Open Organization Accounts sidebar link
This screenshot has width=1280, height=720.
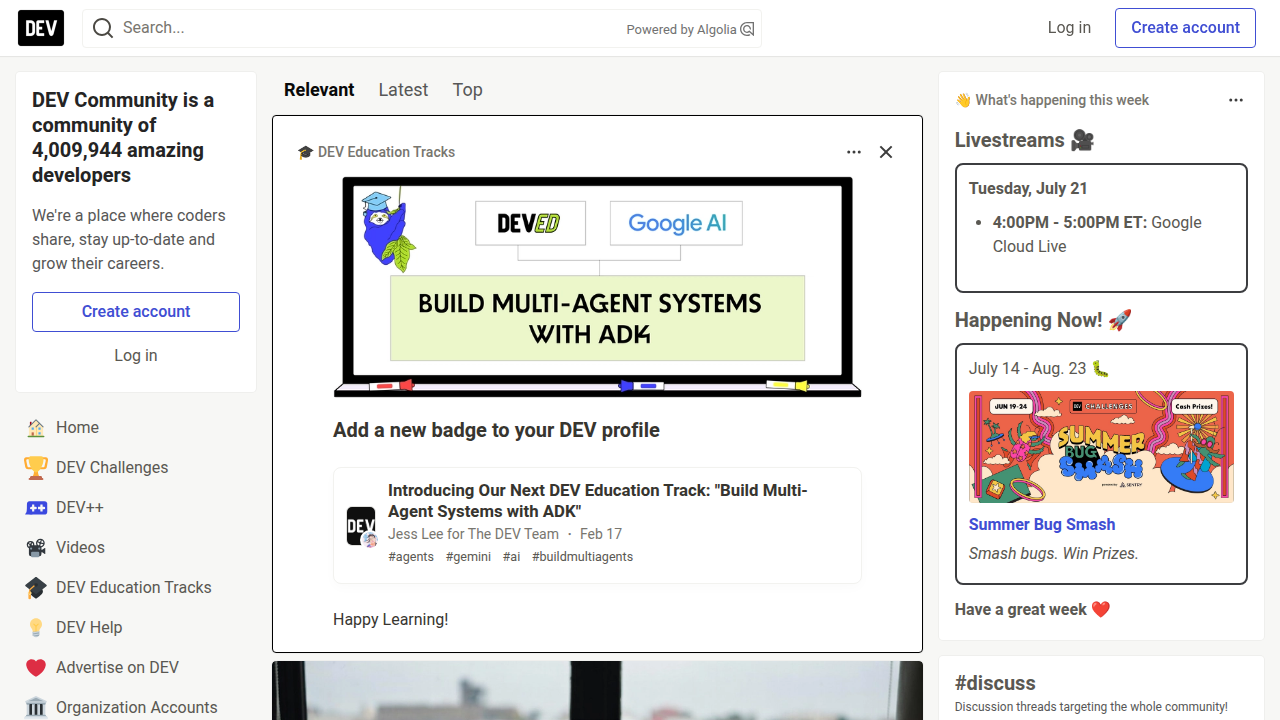point(136,708)
